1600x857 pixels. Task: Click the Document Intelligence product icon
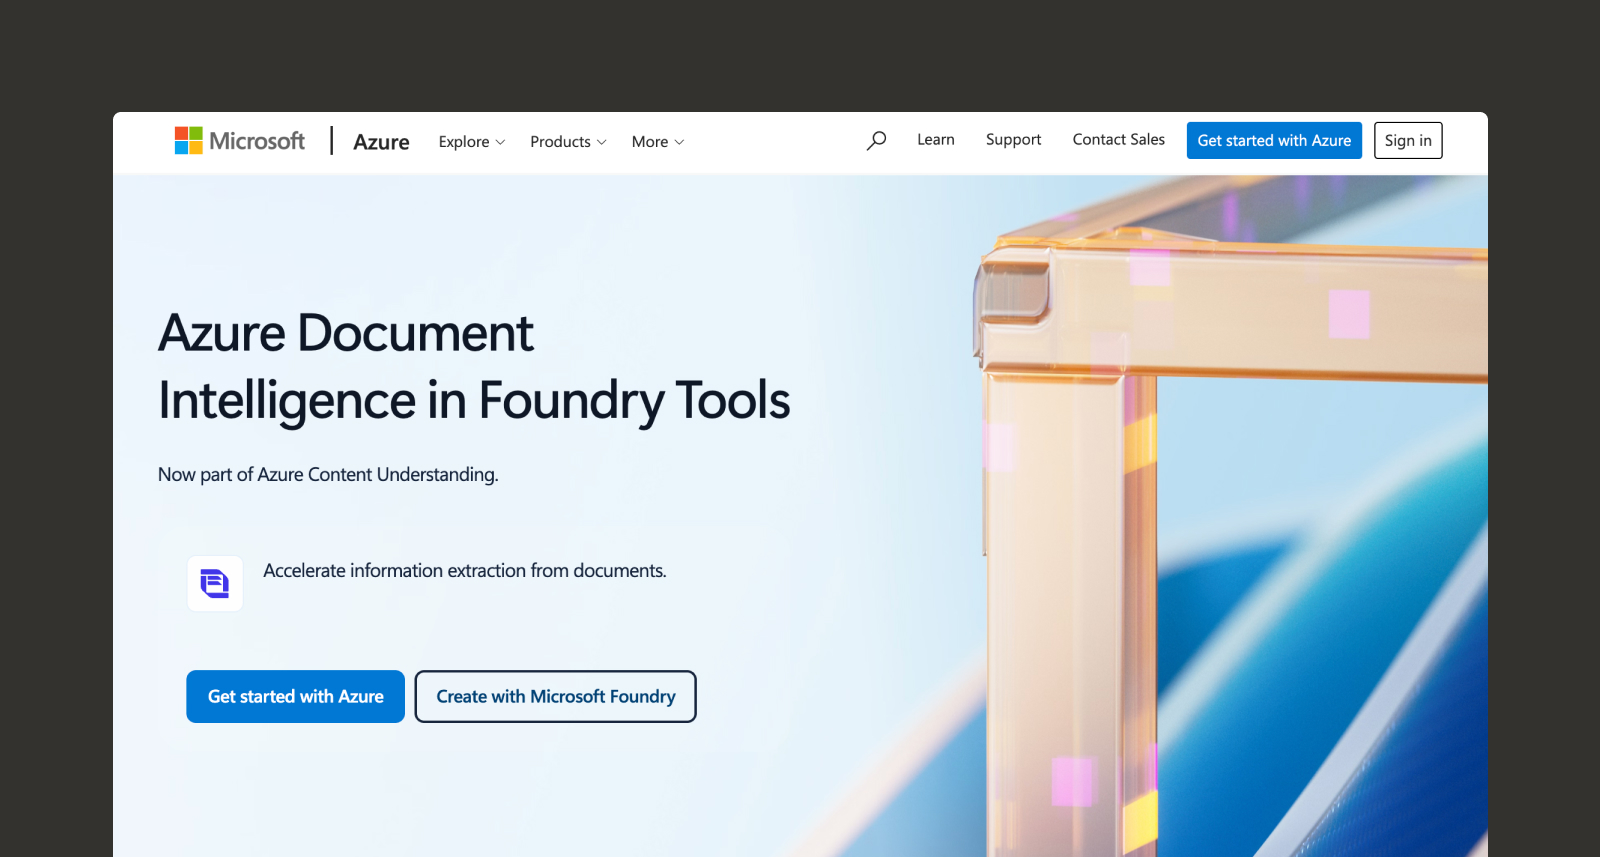click(x=215, y=583)
